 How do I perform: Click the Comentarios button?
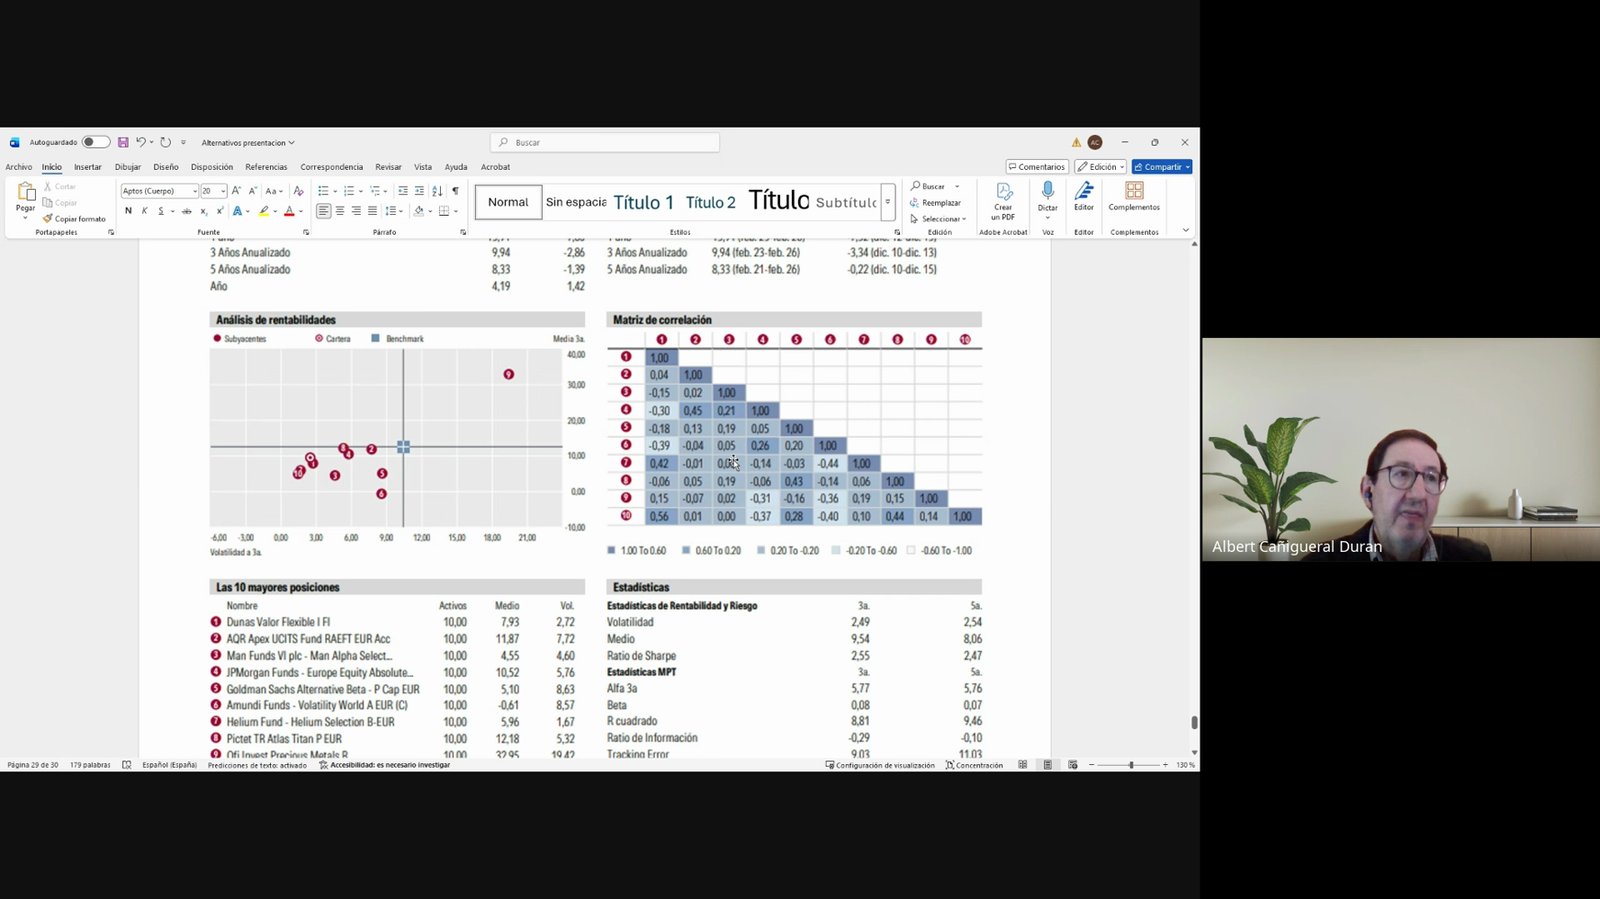tap(1037, 167)
